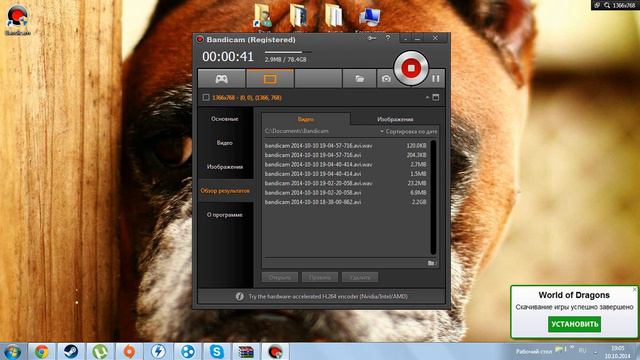Click the УСТАНОВИТЬ button in World of Dragons popup
The image size is (640, 360).
[x=574, y=324]
